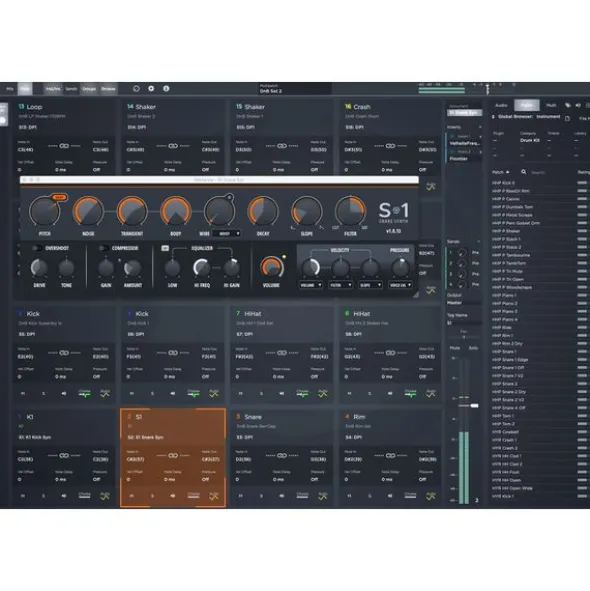
Task: Open the Filter velocity target dropdown
Action: (340, 285)
